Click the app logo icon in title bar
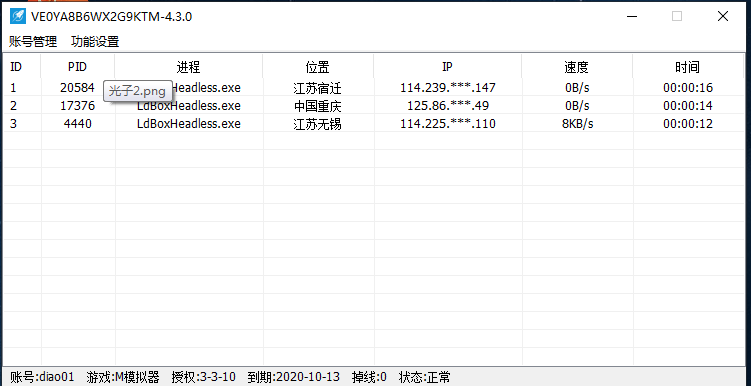The image size is (751, 386). click(x=18, y=16)
